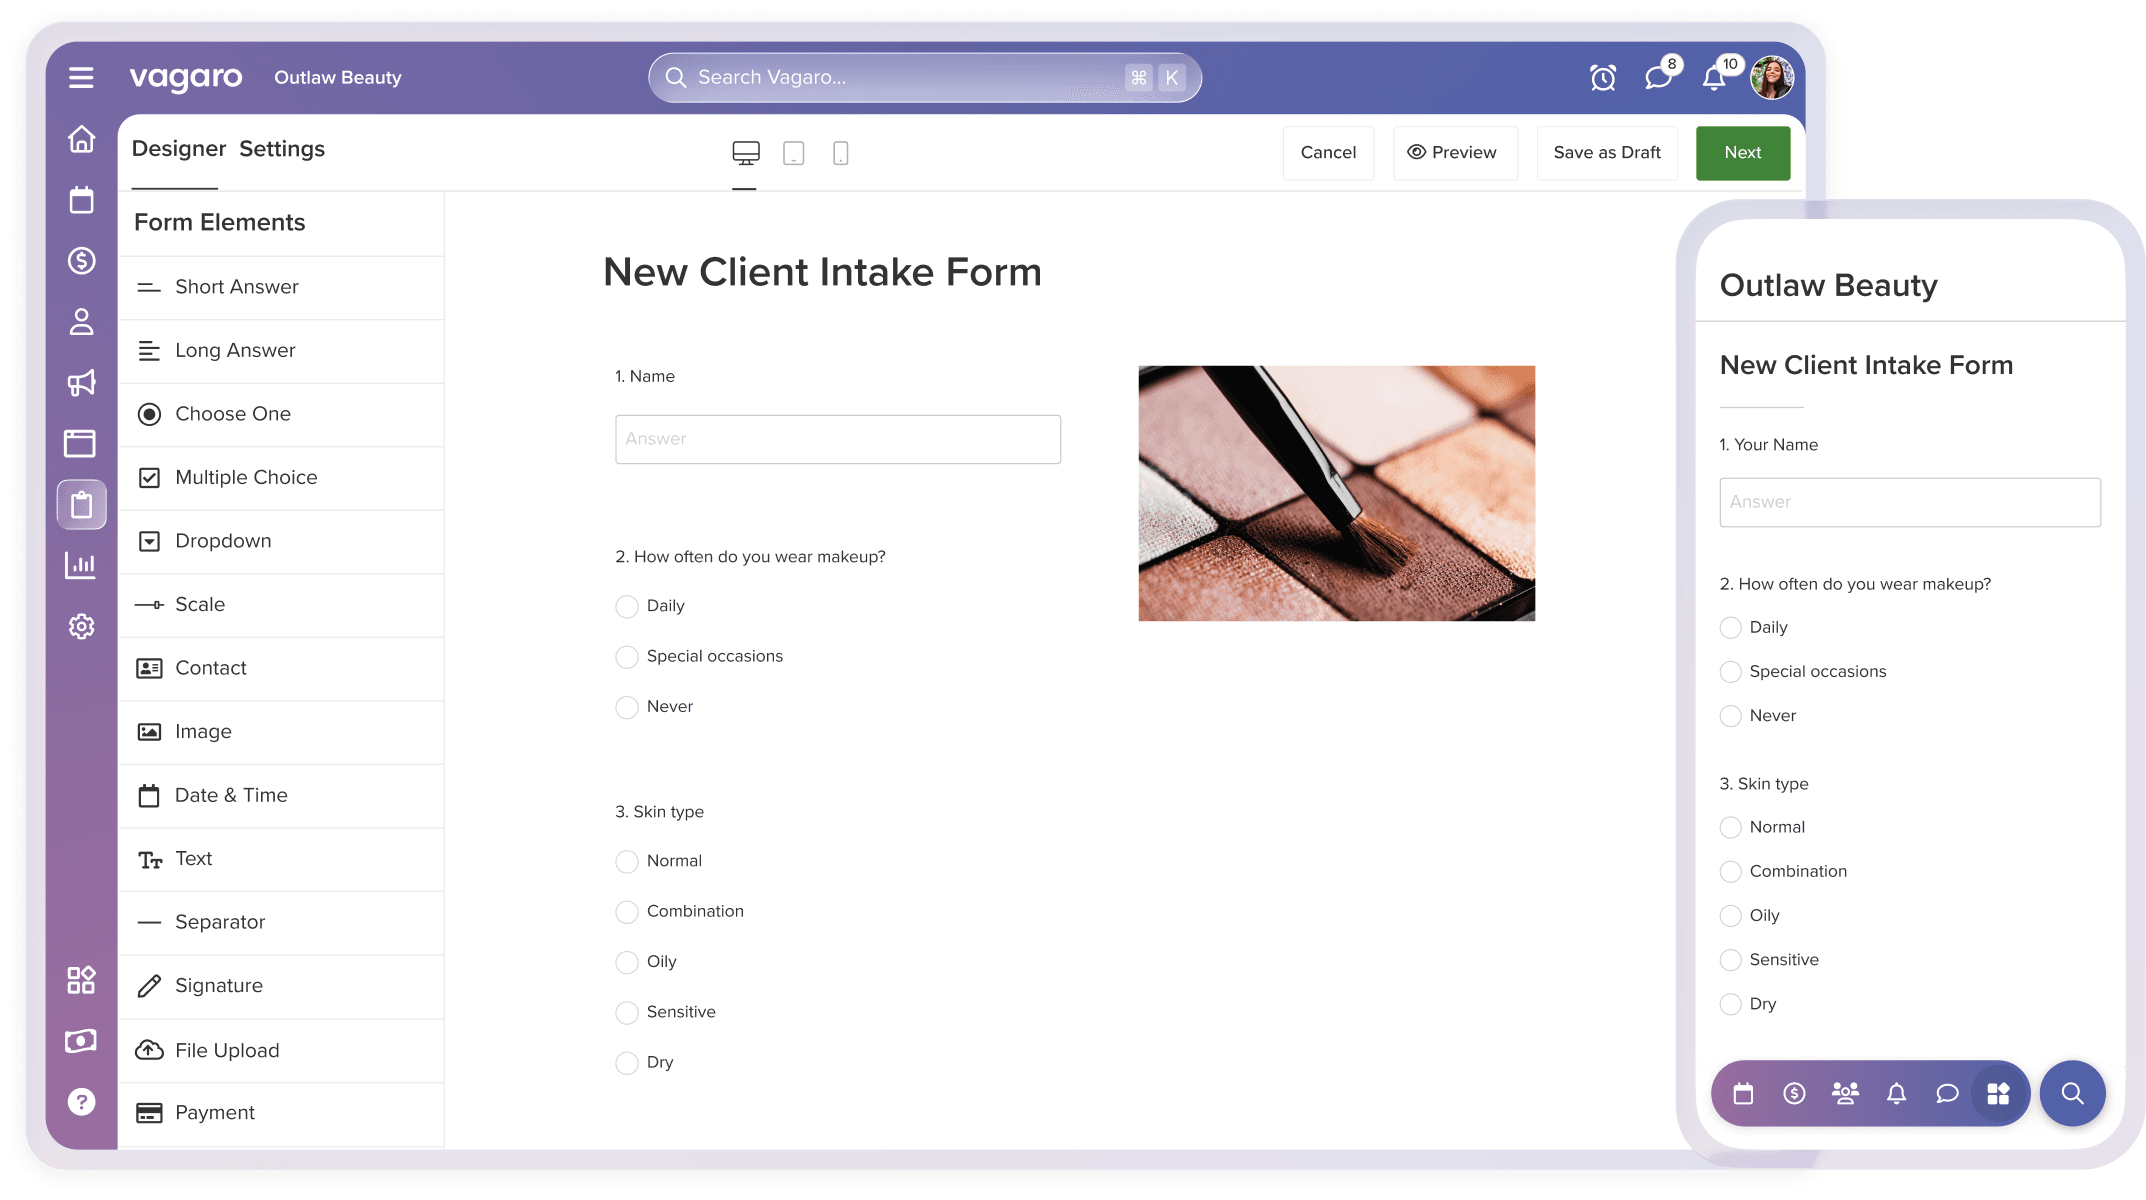This screenshot has height=1200, width=2146.
Task: Open the home icon in the sidebar
Action: (81, 139)
